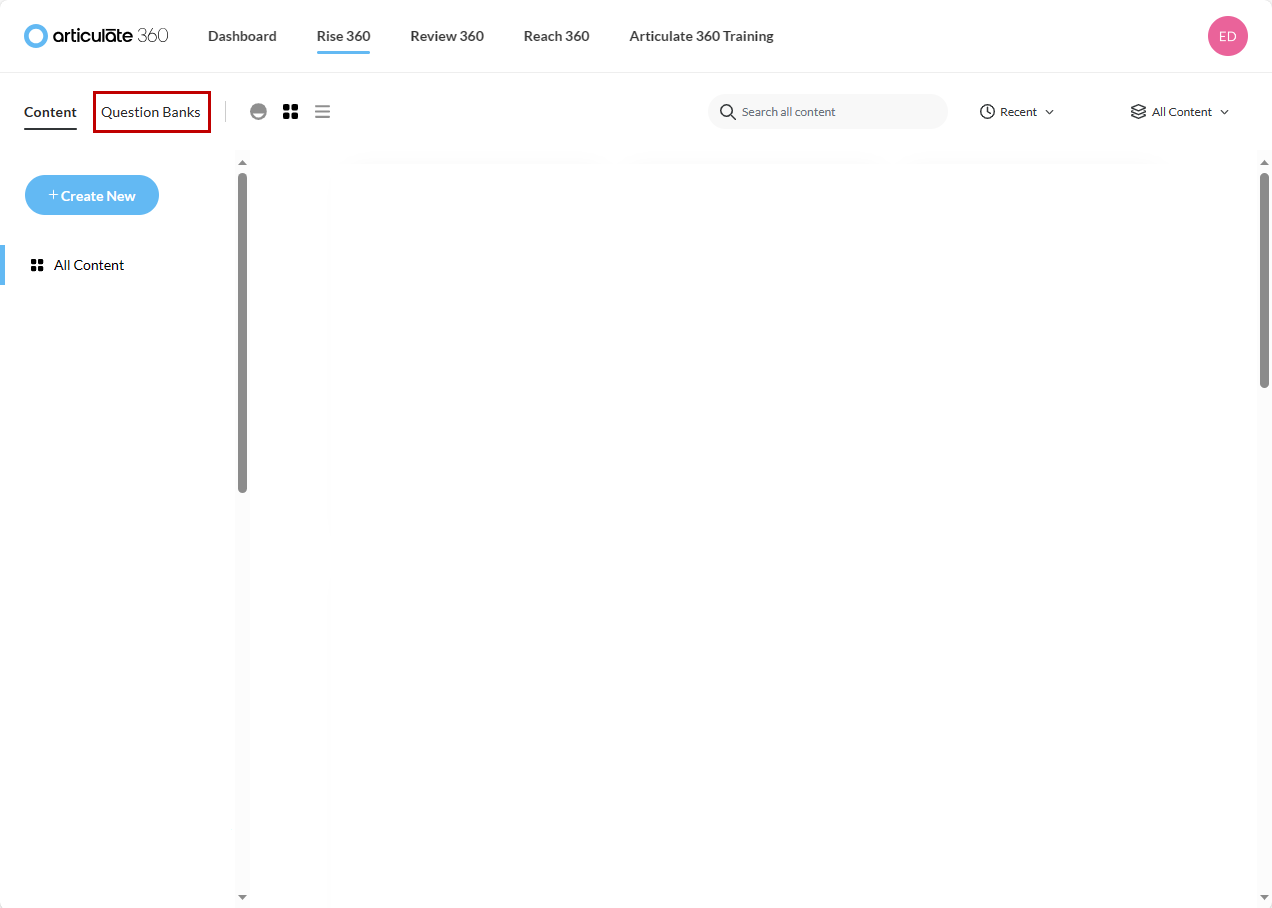This screenshot has width=1272, height=908.
Task: Focus the Search all content field
Action: tap(827, 112)
